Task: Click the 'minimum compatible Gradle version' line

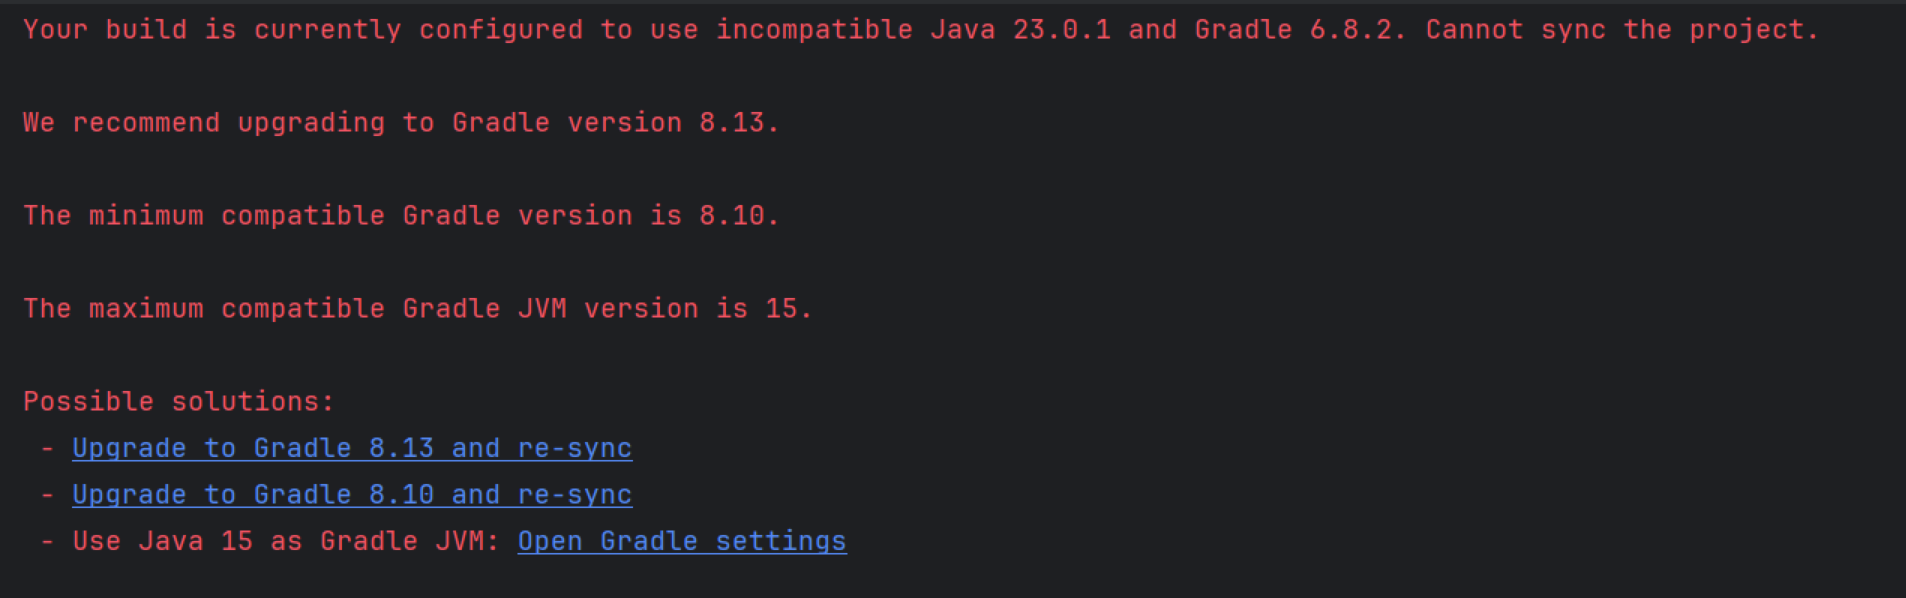Action: (401, 216)
